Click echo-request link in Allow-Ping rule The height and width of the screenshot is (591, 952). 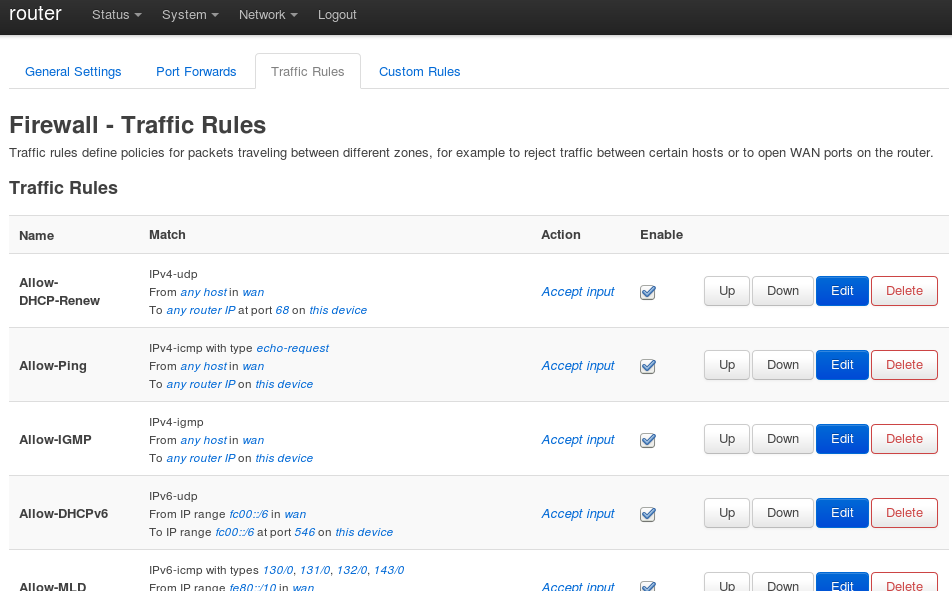click(293, 349)
